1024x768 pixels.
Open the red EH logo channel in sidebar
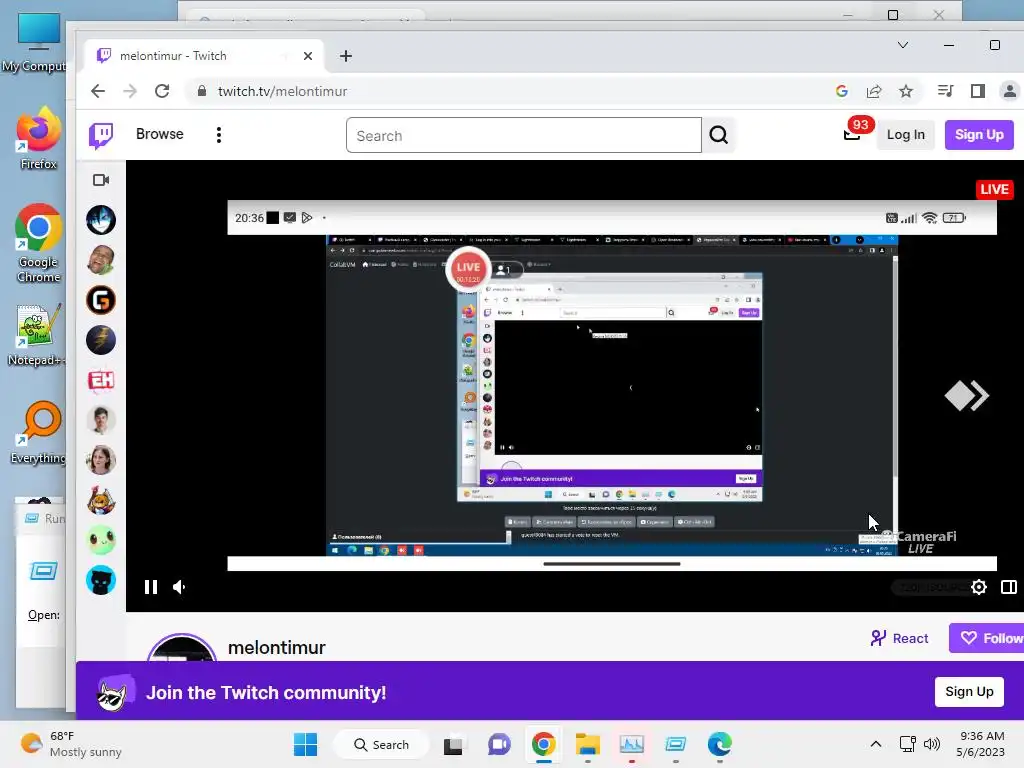(101, 380)
